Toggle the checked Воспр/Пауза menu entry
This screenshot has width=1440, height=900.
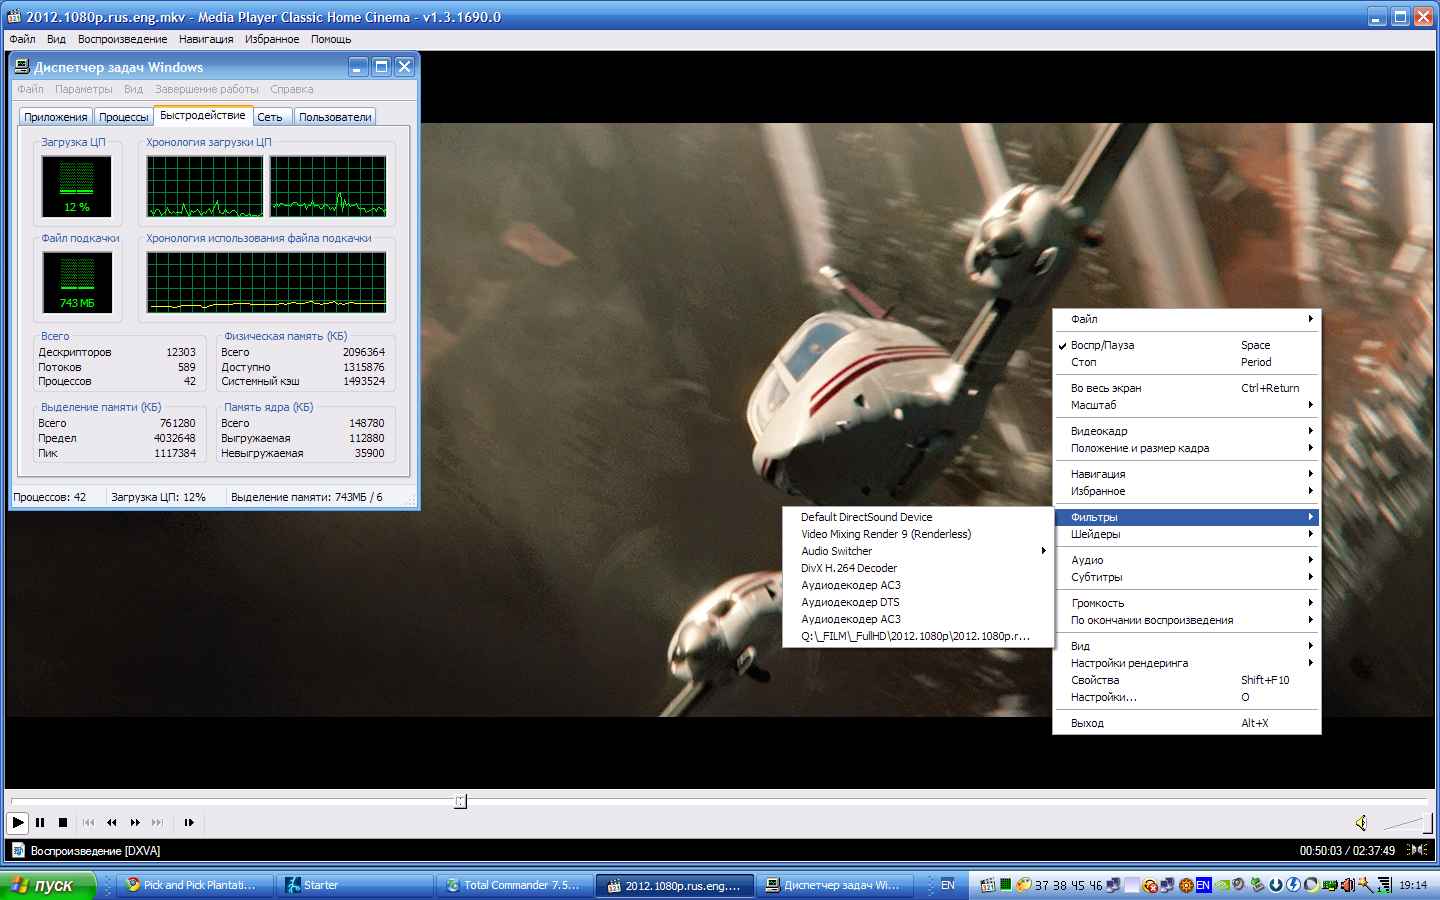pyautogui.click(x=1187, y=345)
